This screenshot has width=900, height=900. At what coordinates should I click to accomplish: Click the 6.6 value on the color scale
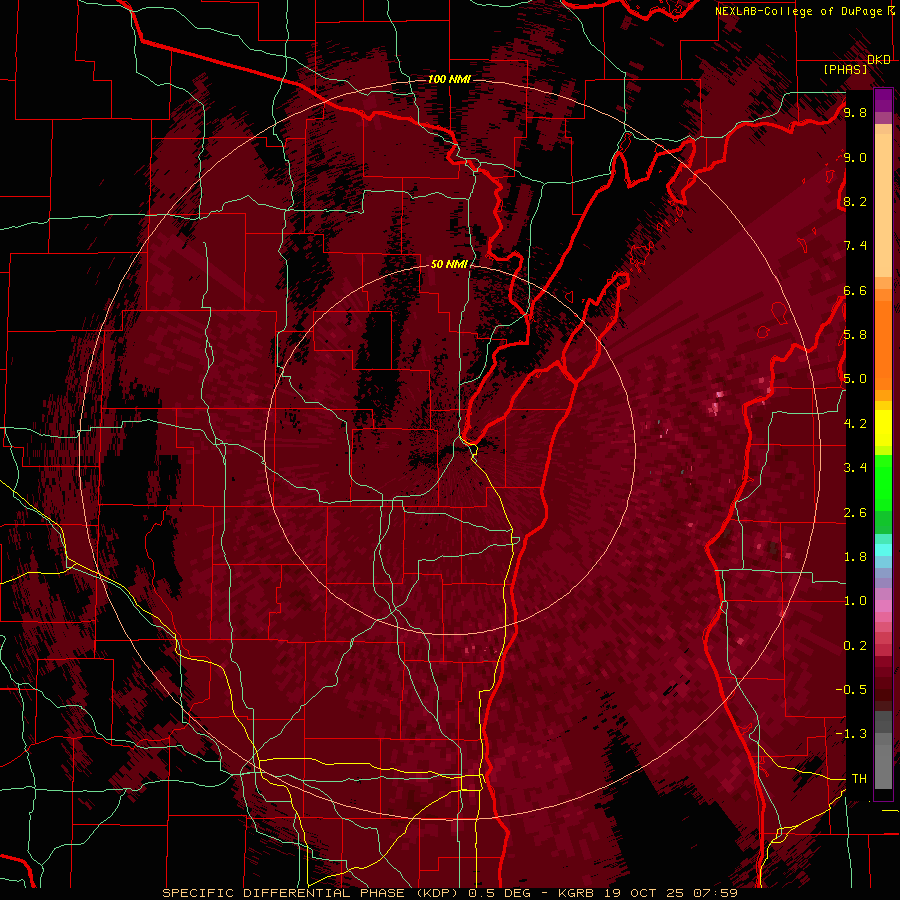click(855, 290)
